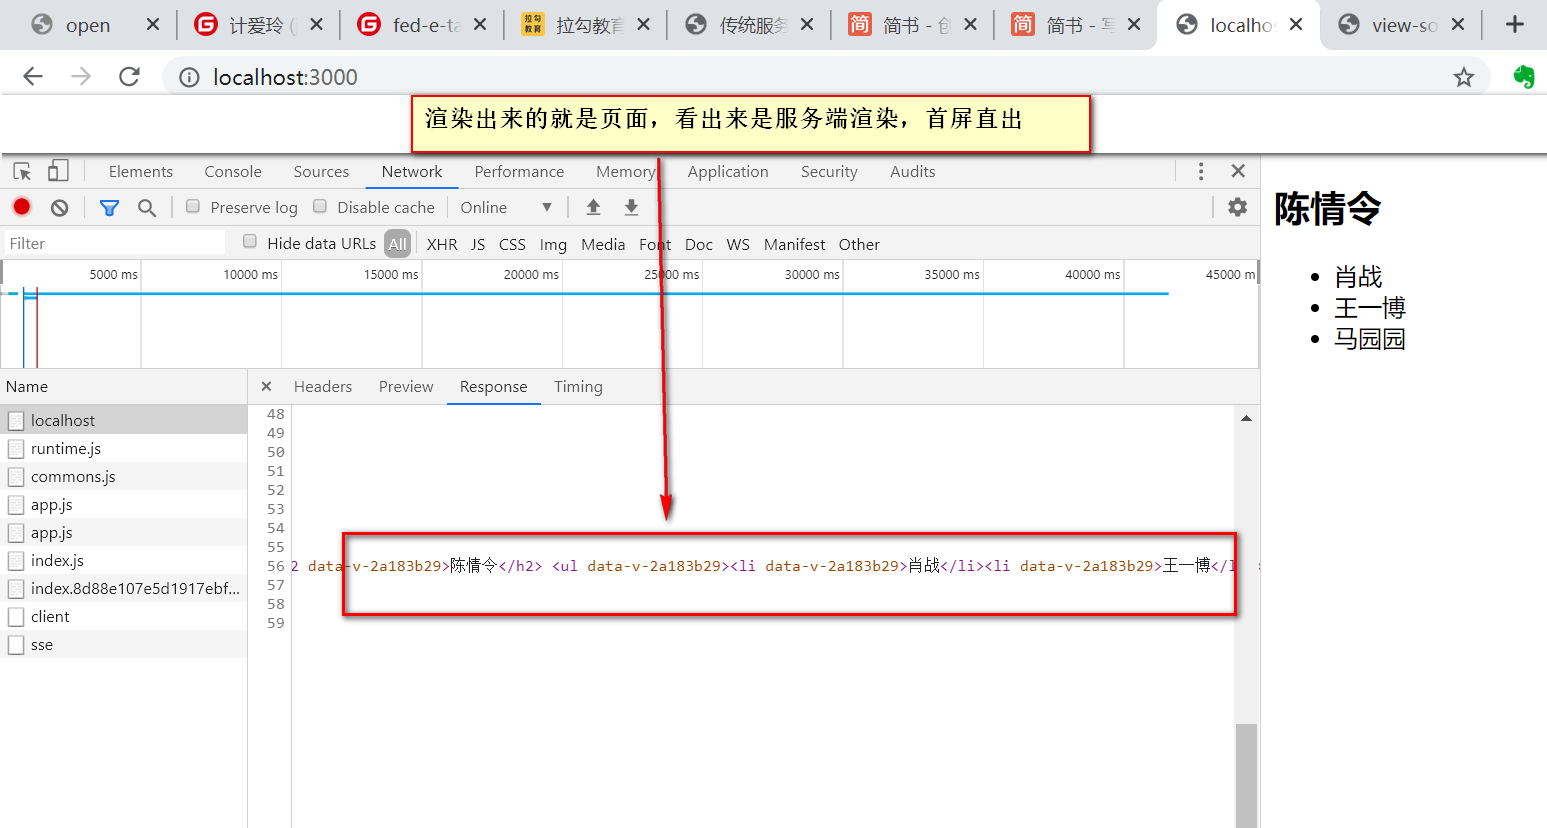Open the Evernote extension icon

click(1523, 77)
